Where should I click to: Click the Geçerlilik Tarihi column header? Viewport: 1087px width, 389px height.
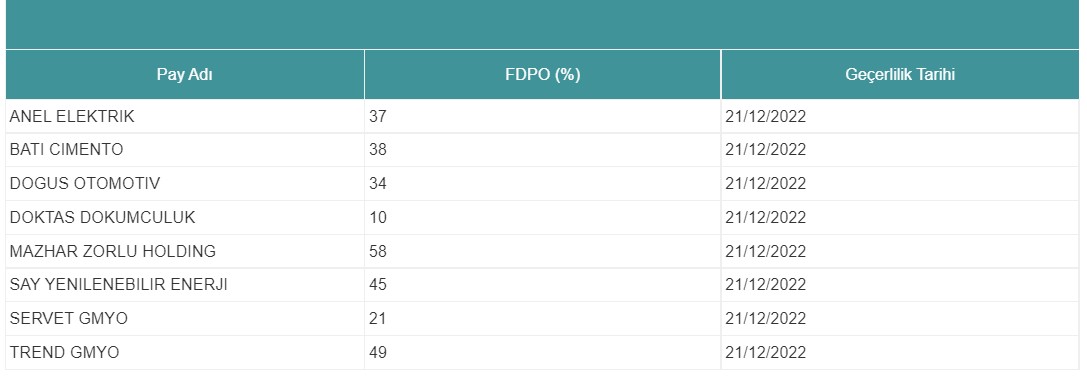[x=900, y=74]
